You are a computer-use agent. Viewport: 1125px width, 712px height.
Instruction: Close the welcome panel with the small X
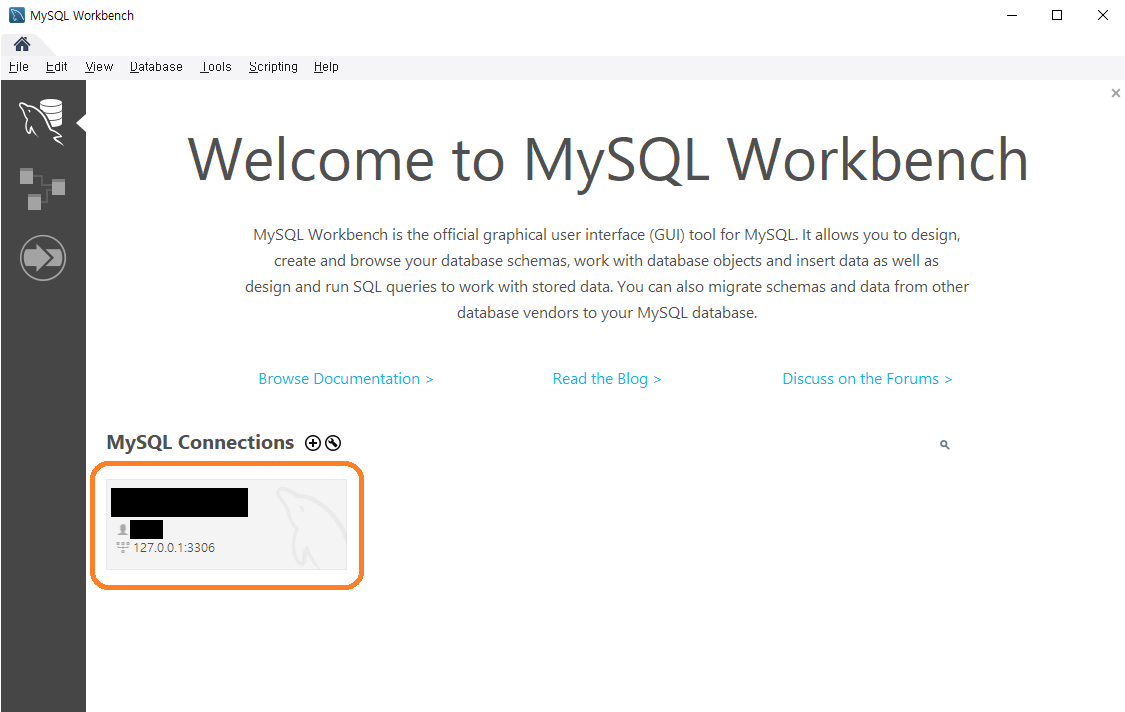coord(1116,93)
